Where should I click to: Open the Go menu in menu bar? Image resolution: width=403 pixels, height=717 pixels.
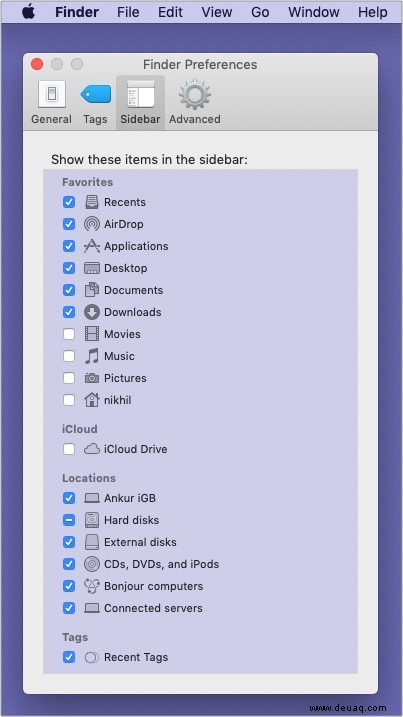pyautogui.click(x=260, y=12)
